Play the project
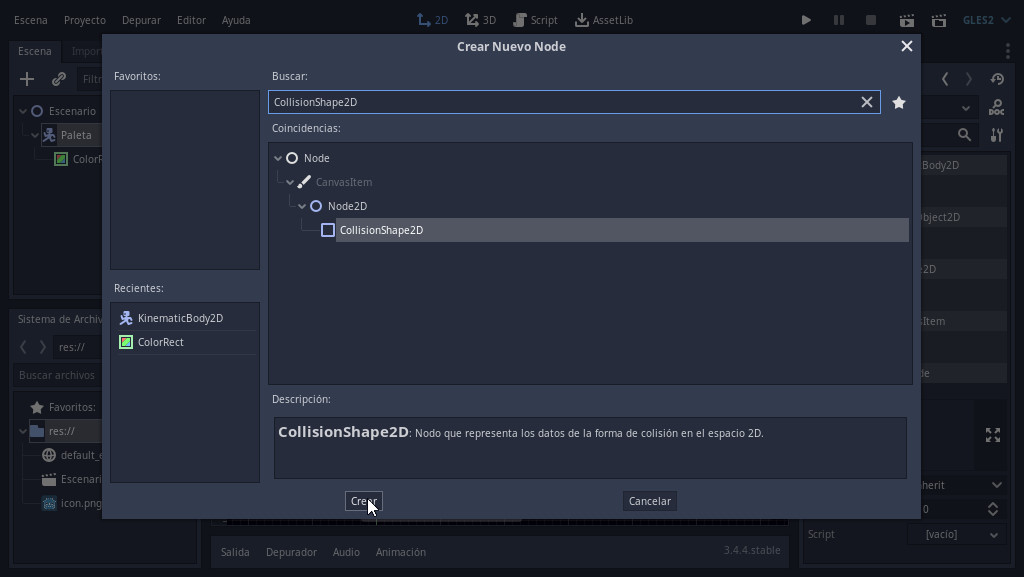 pyautogui.click(x=806, y=20)
